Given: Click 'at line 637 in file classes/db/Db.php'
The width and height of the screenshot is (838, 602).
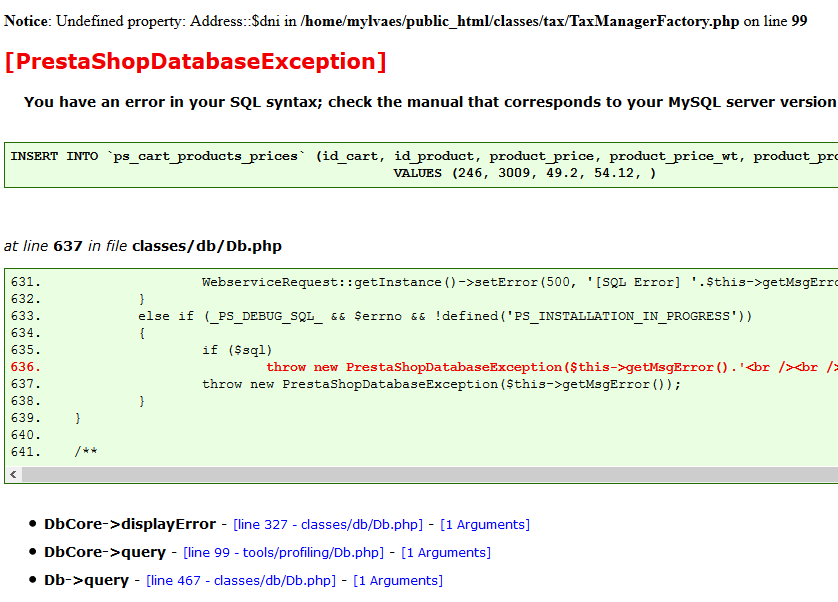Looking at the screenshot, I should pos(143,246).
